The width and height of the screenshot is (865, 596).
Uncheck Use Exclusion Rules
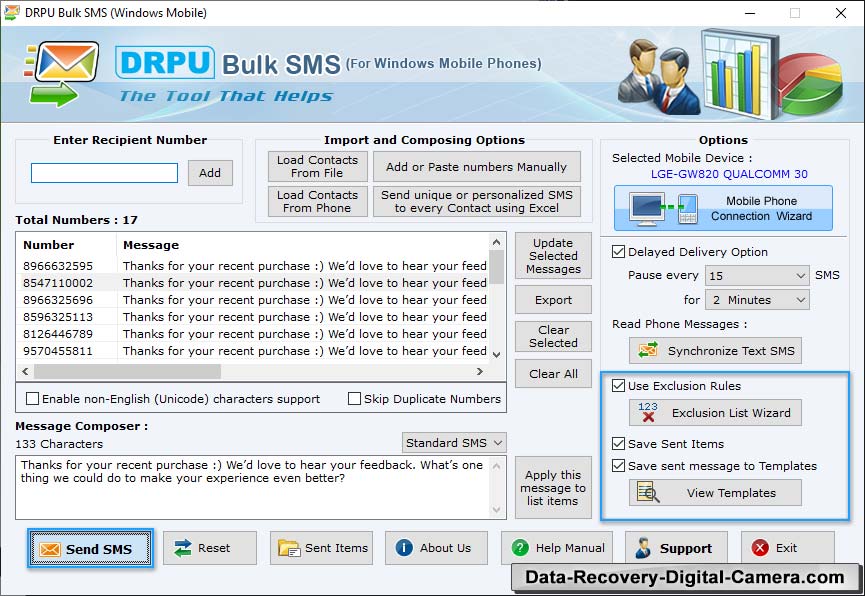pyautogui.click(x=618, y=385)
